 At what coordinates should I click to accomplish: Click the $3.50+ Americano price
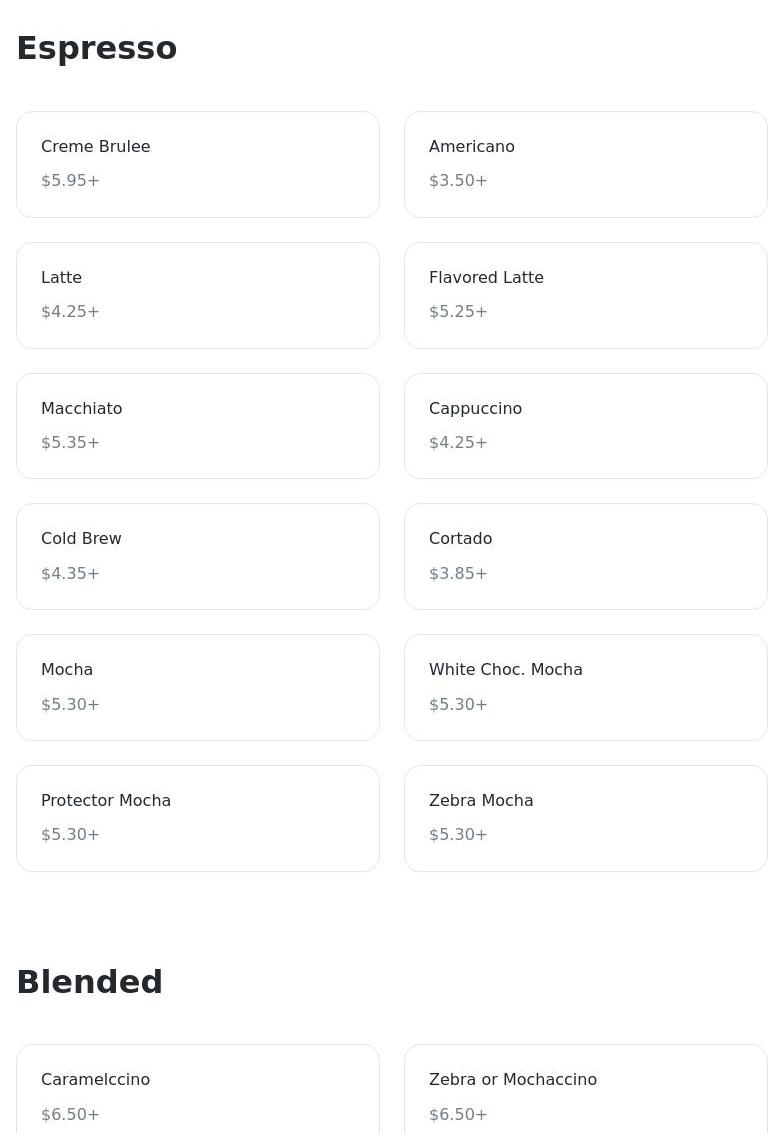click(x=458, y=181)
